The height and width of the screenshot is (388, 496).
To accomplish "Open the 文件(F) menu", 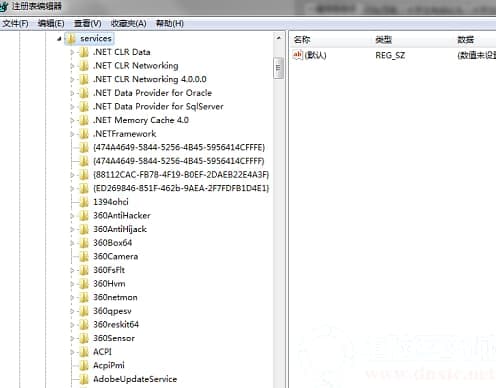I will [15, 23].
